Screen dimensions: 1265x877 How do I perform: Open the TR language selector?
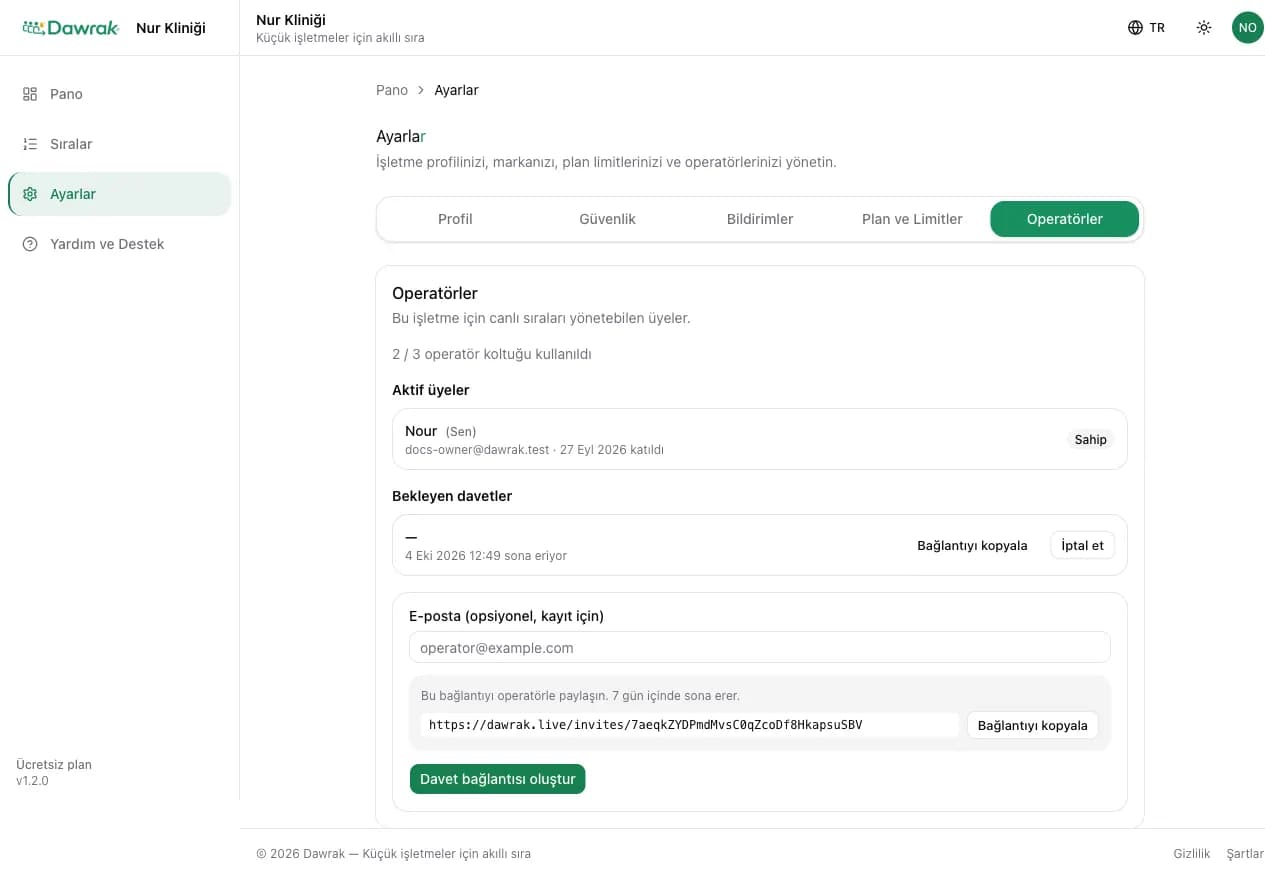[x=1146, y=28]
